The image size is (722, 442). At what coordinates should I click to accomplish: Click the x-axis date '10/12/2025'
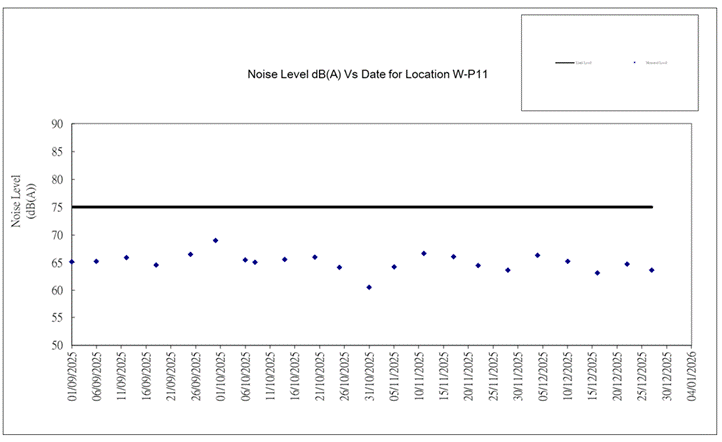568,376
